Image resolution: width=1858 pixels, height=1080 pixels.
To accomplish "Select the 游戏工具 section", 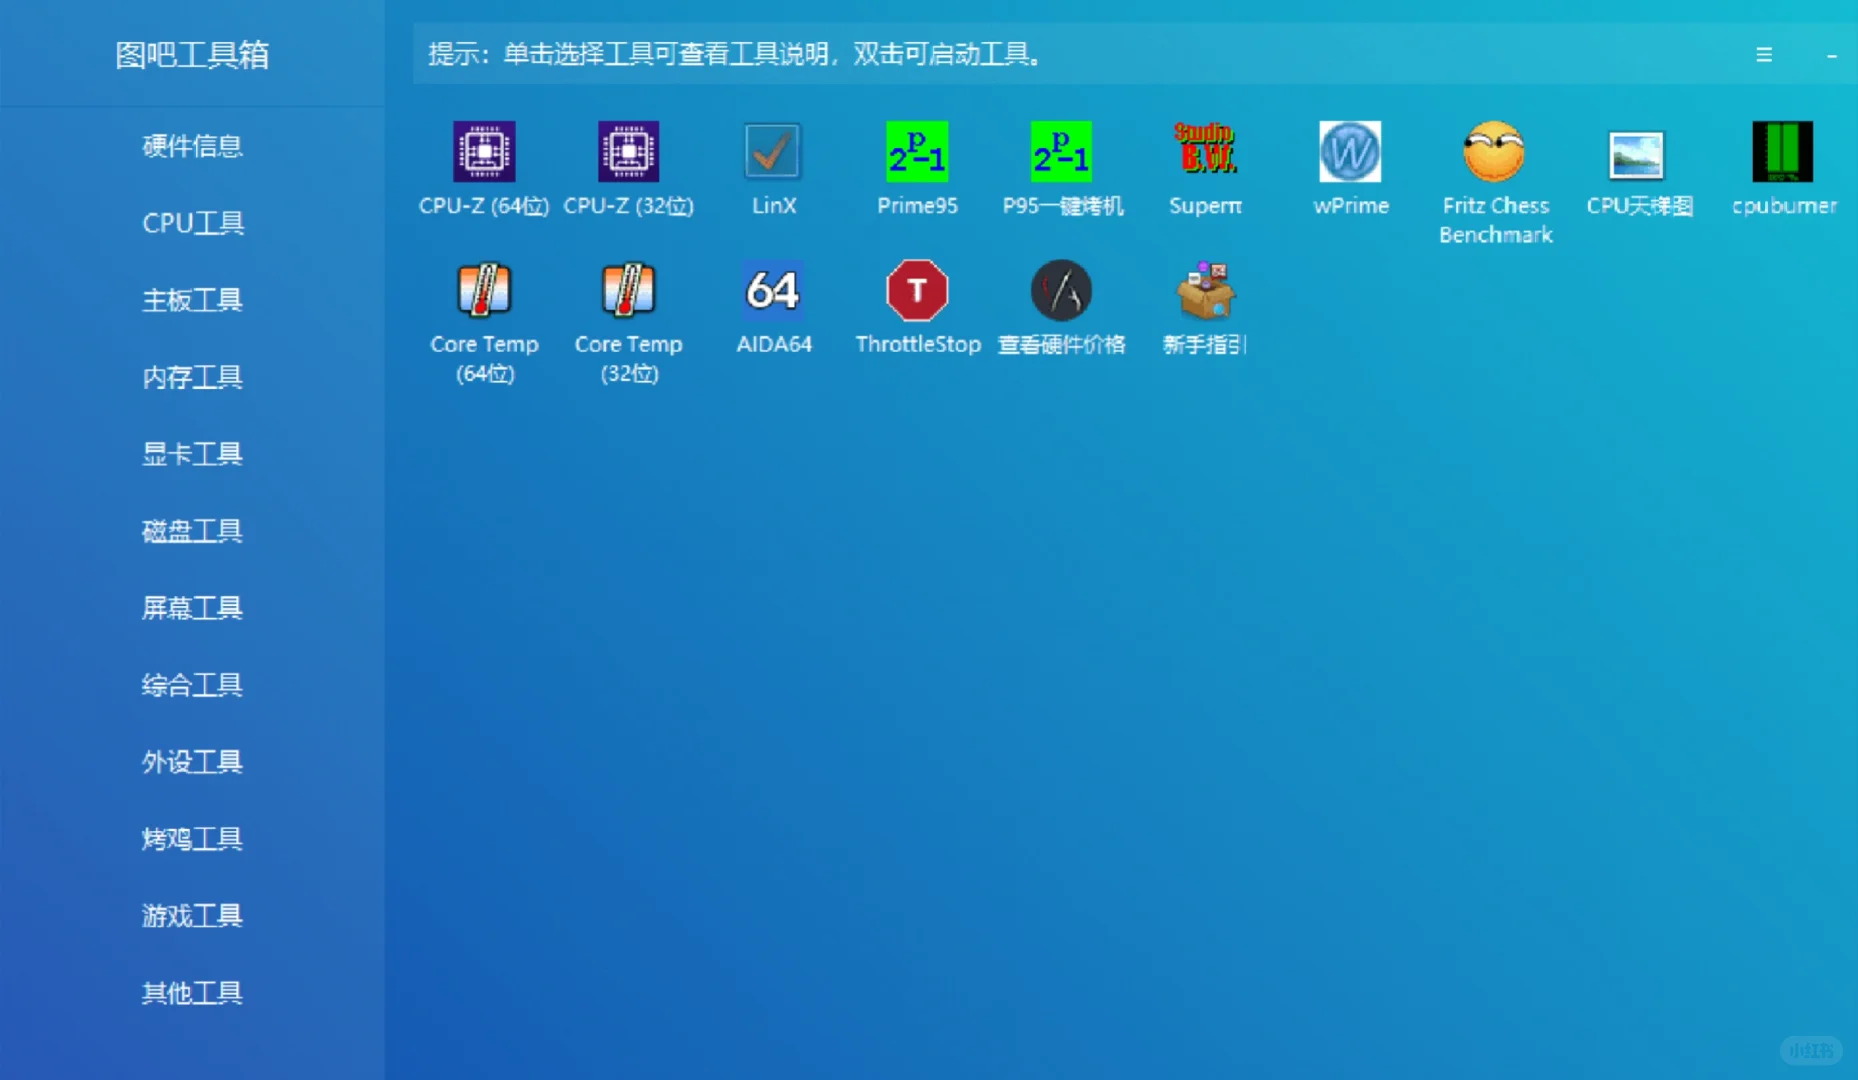I will 192,916.
